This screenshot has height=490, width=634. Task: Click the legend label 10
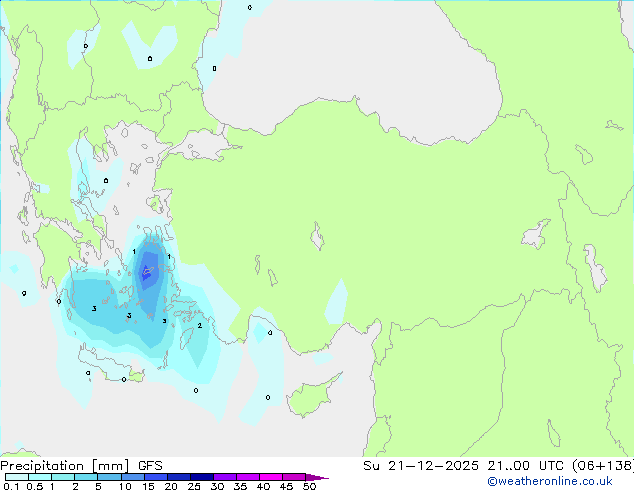tap(125, 486)
